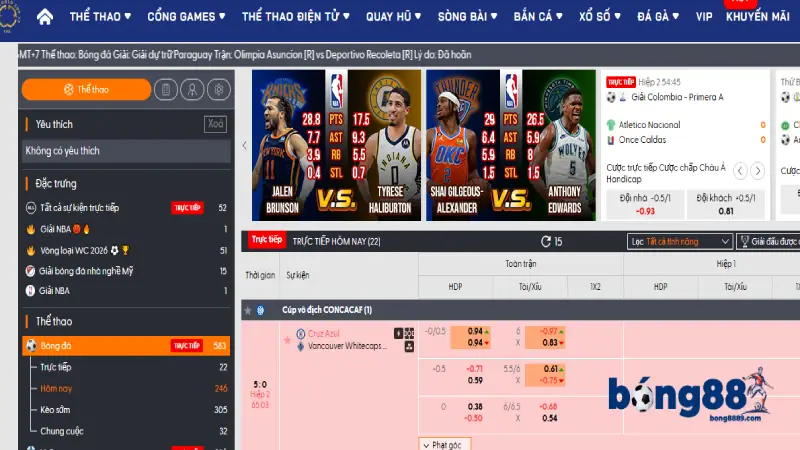This screenshot has width=800, height=450.
Task: Click the Giải Colombia - Primera A title
Action: 677,97
